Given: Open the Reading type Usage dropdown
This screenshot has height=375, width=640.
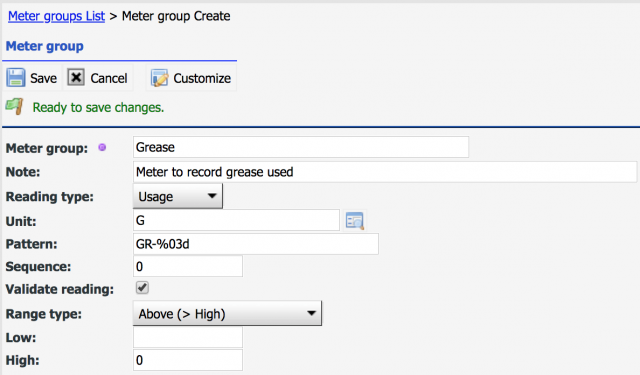Looking at the screenshot, I should point(178,196).
